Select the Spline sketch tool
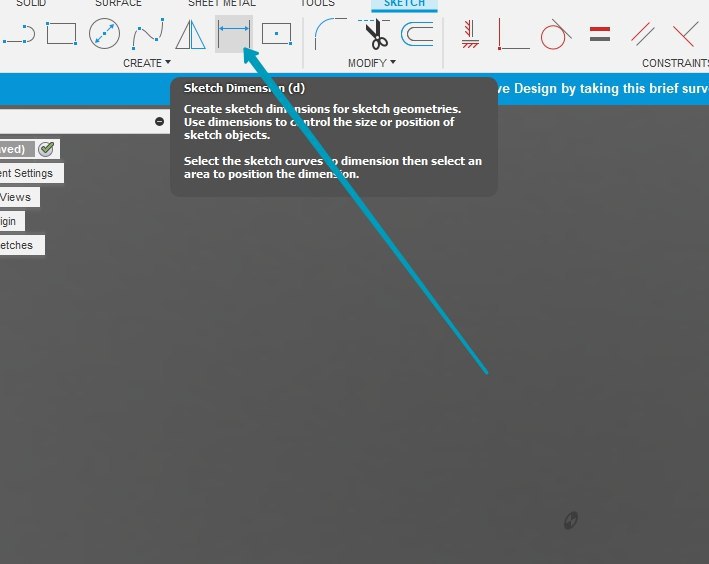 148,34
